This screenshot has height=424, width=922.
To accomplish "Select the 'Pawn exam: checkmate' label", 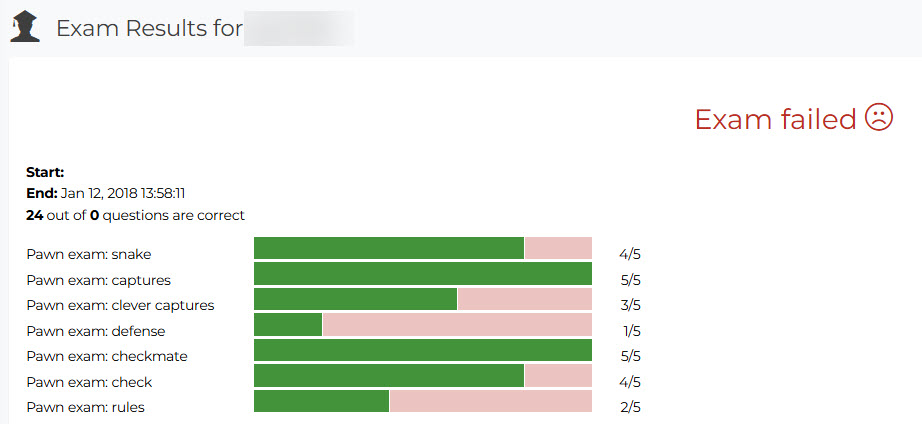I will coord(107,356).
